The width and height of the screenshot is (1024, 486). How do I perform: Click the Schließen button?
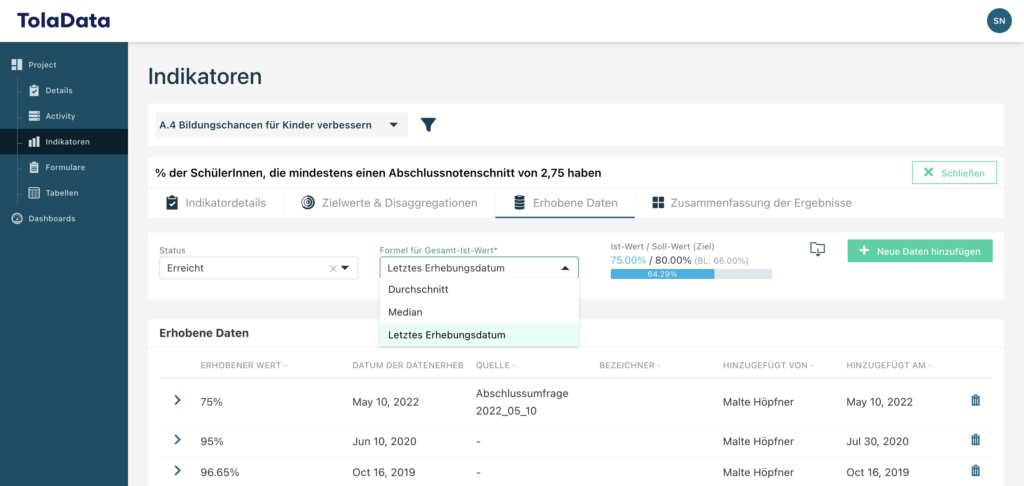[954, 172]
